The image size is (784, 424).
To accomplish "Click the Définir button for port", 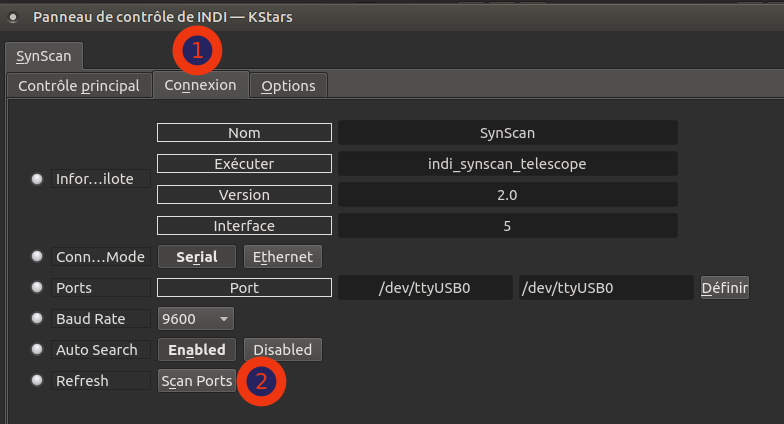I will click(x=725, y=288).
